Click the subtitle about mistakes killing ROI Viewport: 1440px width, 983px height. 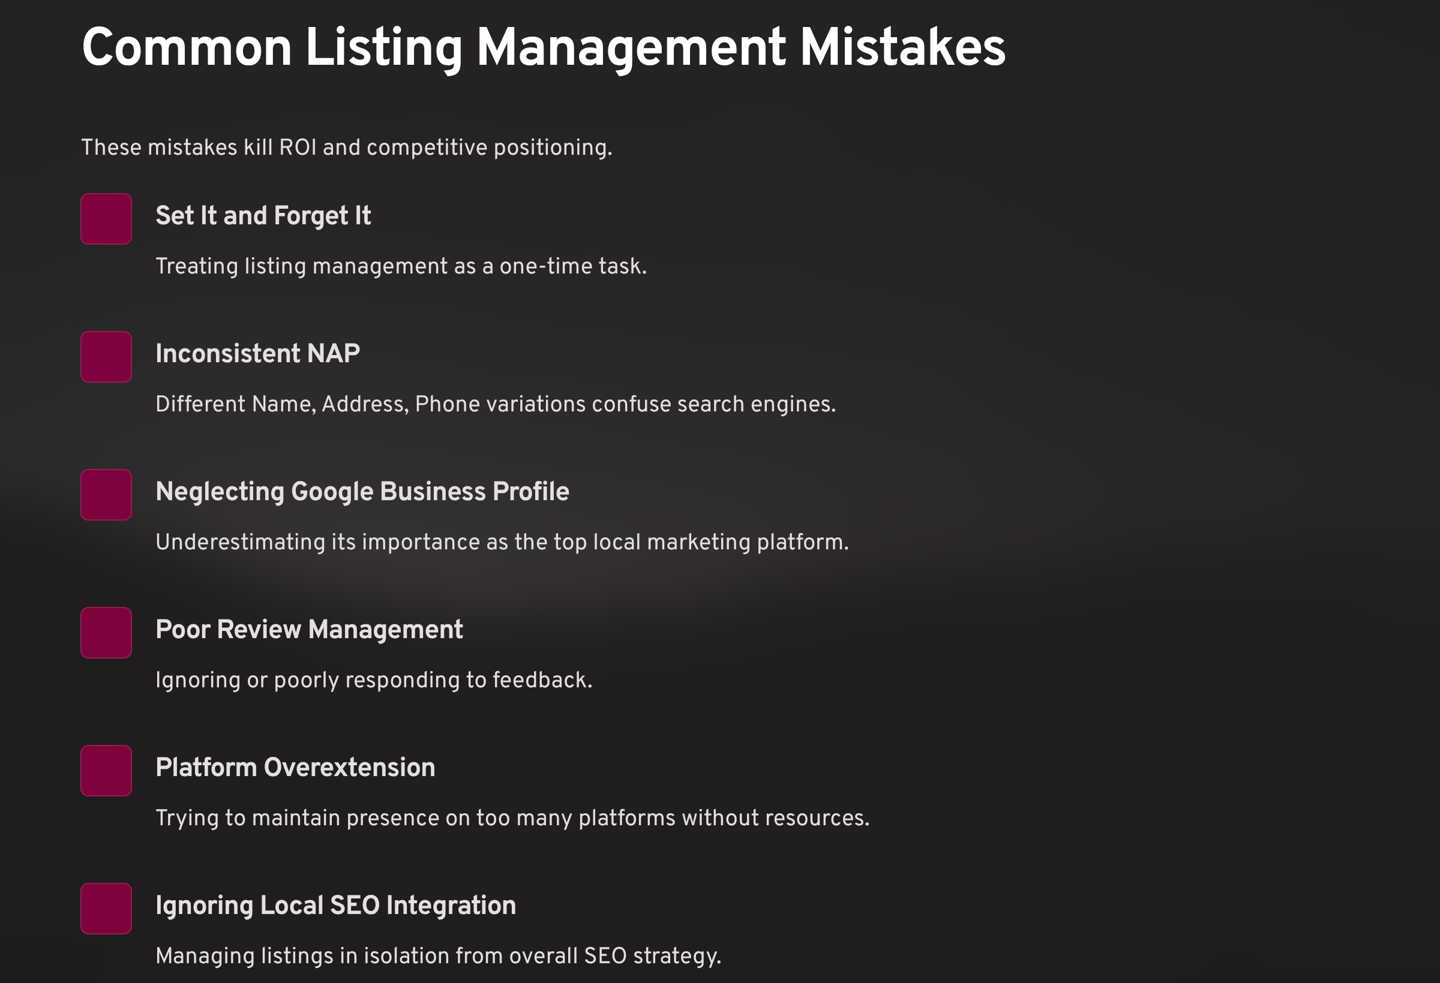coord(346,148)
